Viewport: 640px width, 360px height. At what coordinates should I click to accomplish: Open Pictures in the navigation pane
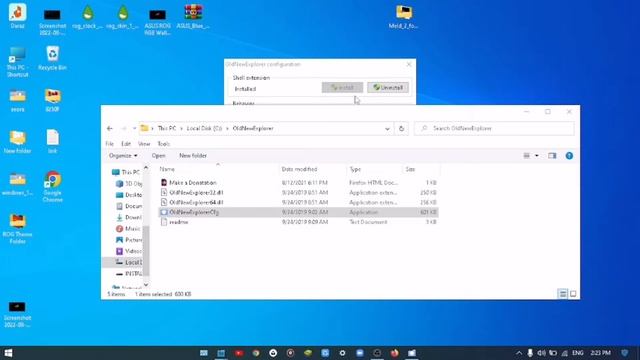(x=129, y=240)
